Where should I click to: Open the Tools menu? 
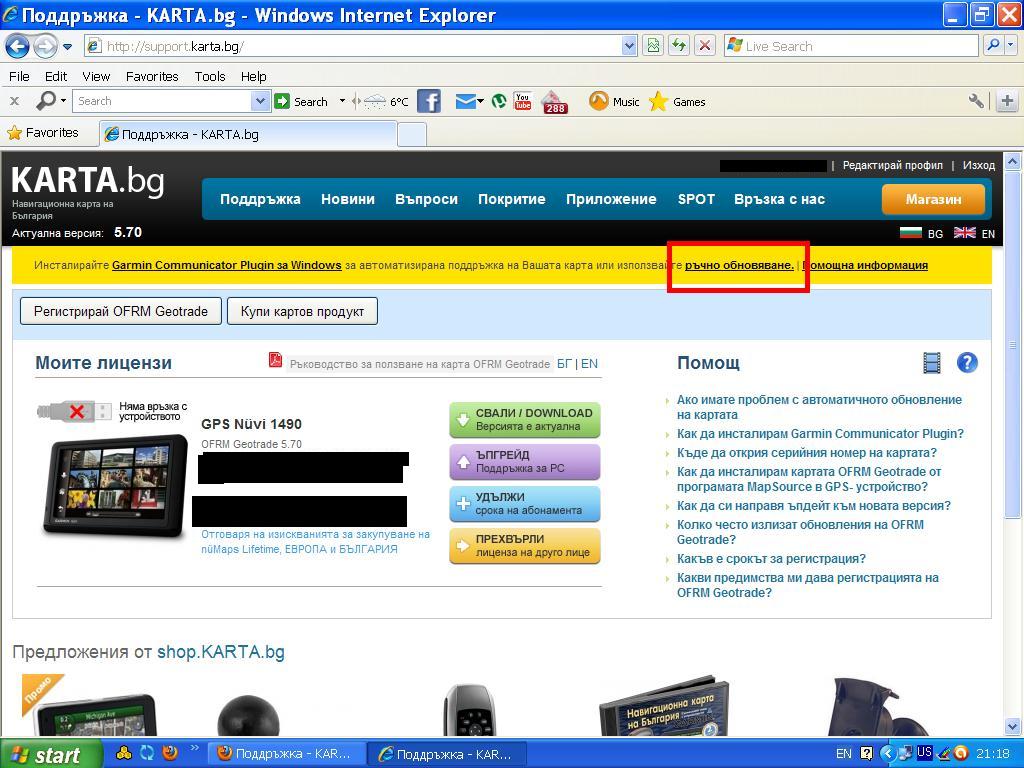click(x=210, y=76)
